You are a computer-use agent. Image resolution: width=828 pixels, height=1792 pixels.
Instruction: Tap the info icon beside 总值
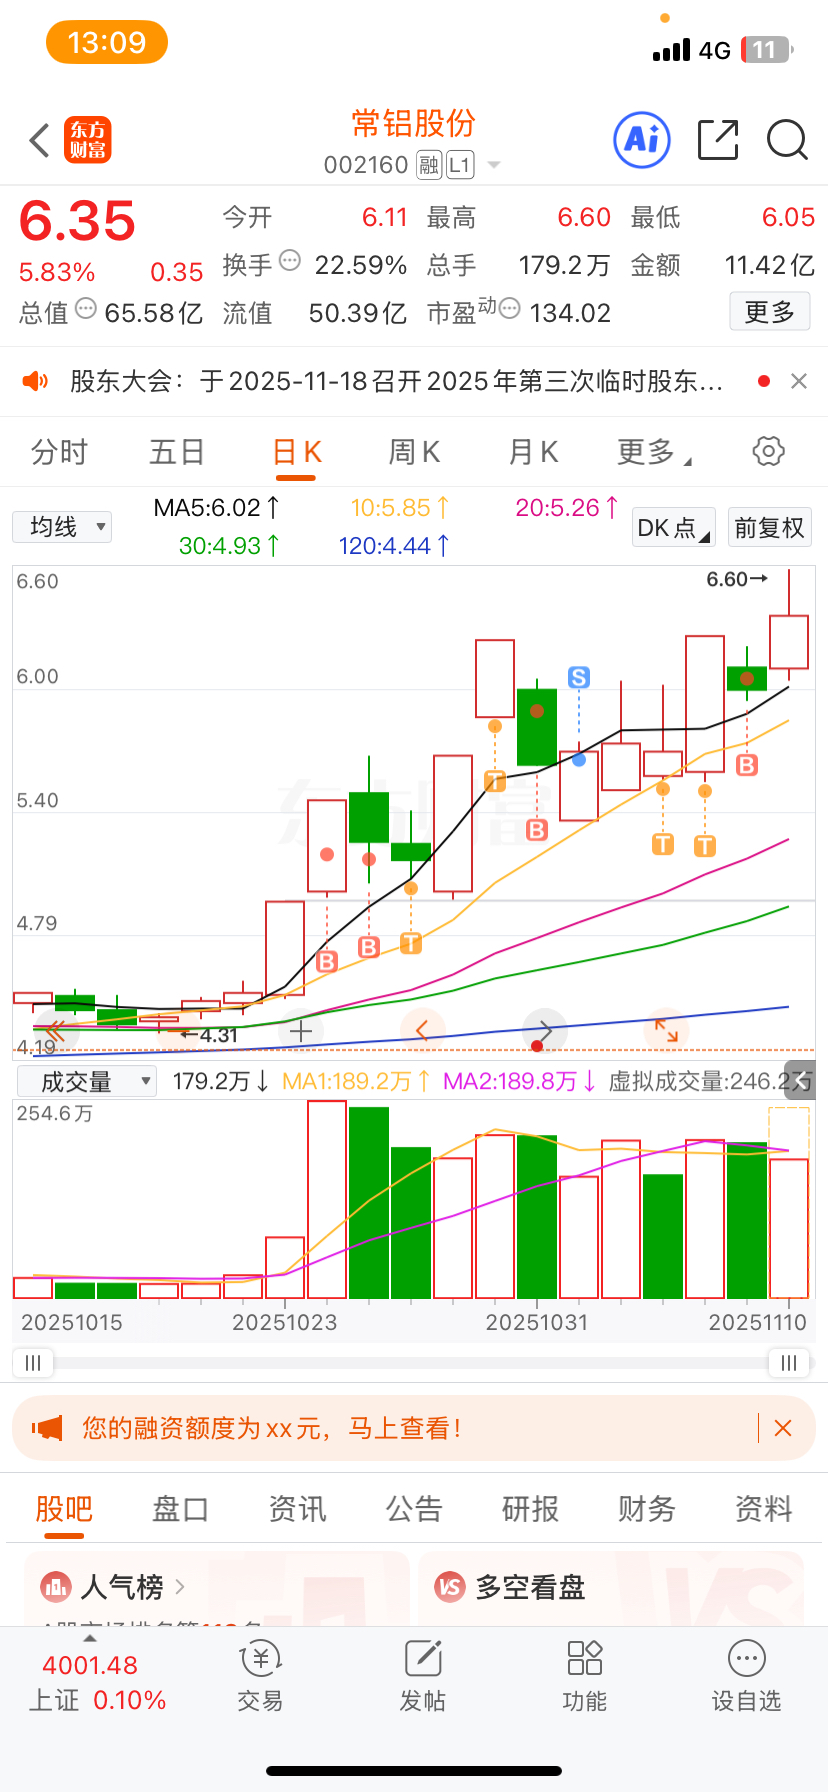(x=86, y=309)
